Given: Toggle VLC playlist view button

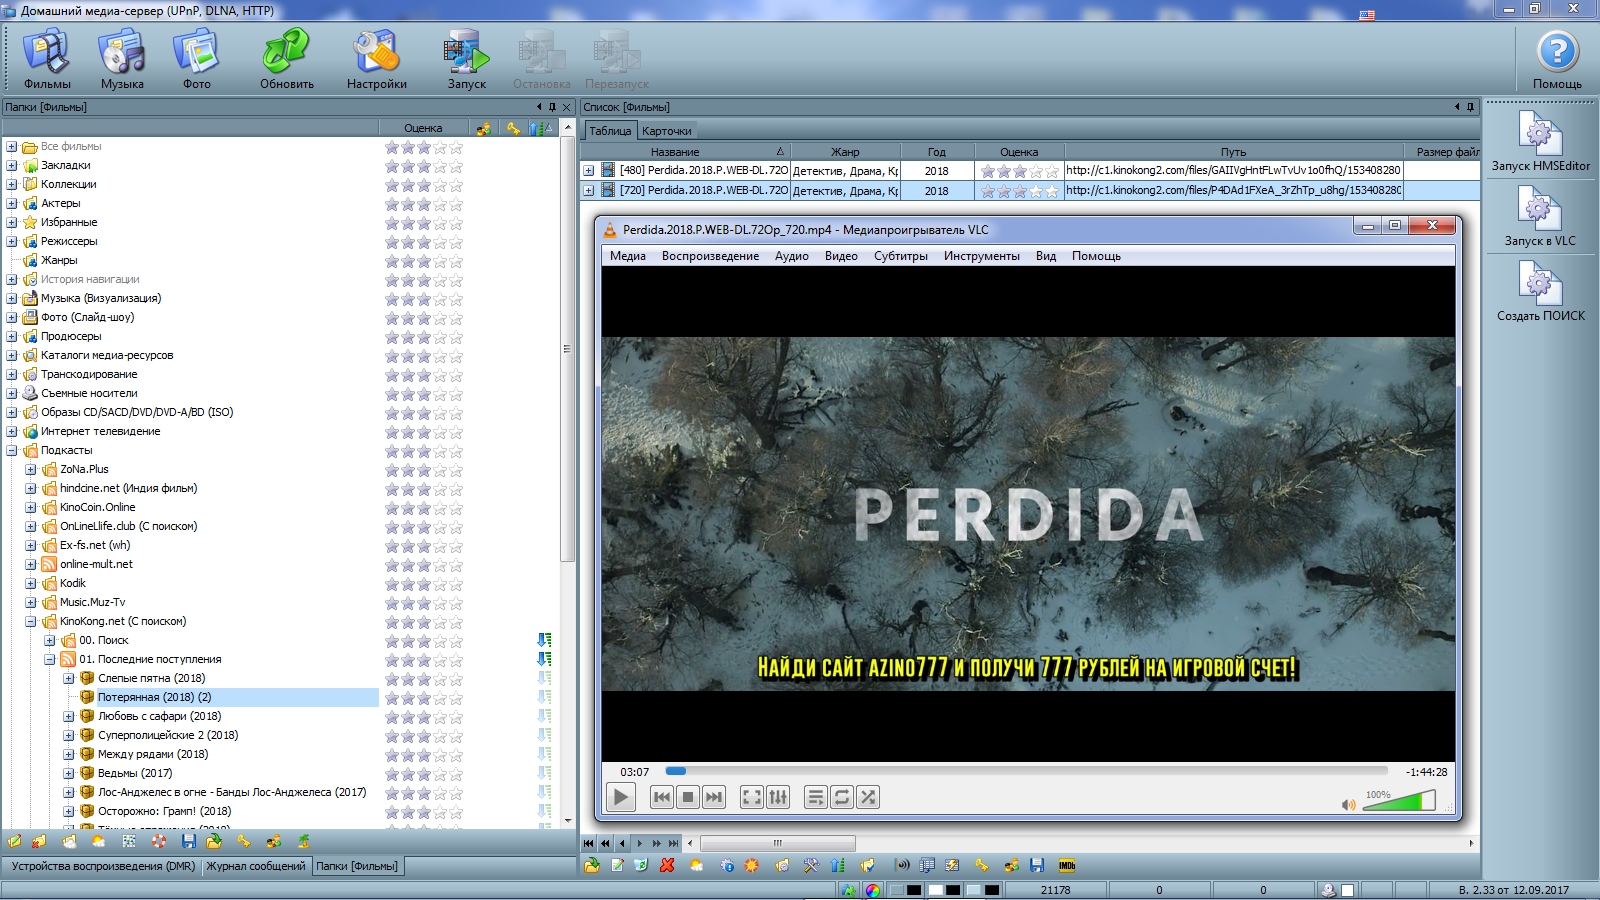Looking at the screenshot, I should [816, 797].
